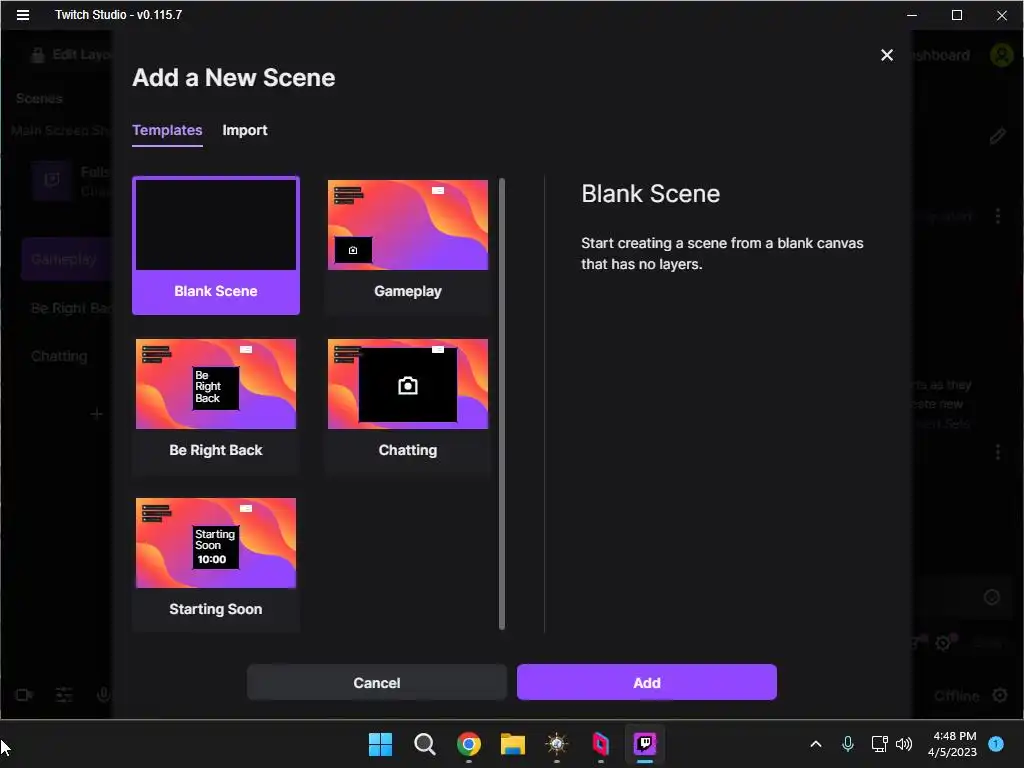This screenshot has height=768, width=1024.
Task: Open the clock showing 4:48 PM
Action: [953, 744]
